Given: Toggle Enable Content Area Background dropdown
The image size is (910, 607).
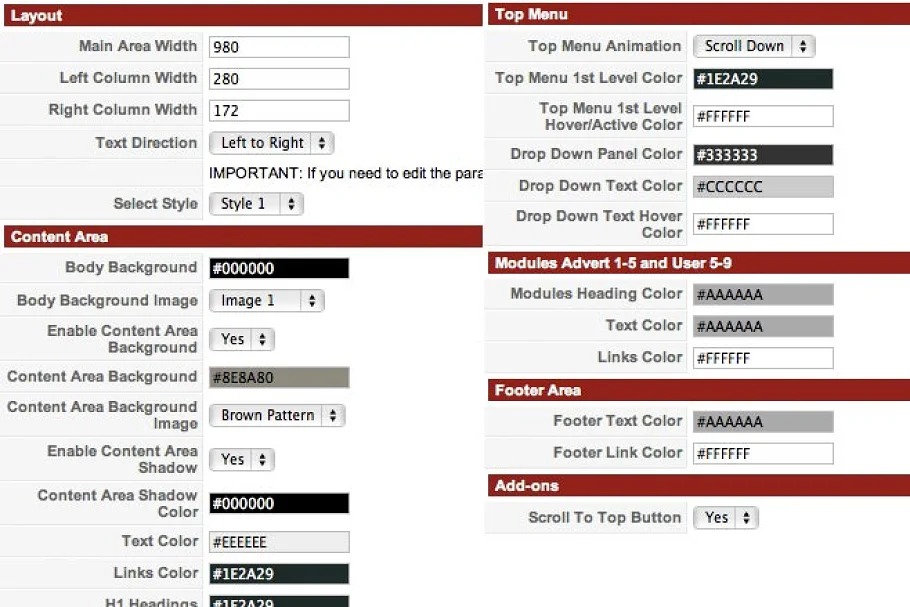Looking at the screenshot, I should tap(241, 340).
